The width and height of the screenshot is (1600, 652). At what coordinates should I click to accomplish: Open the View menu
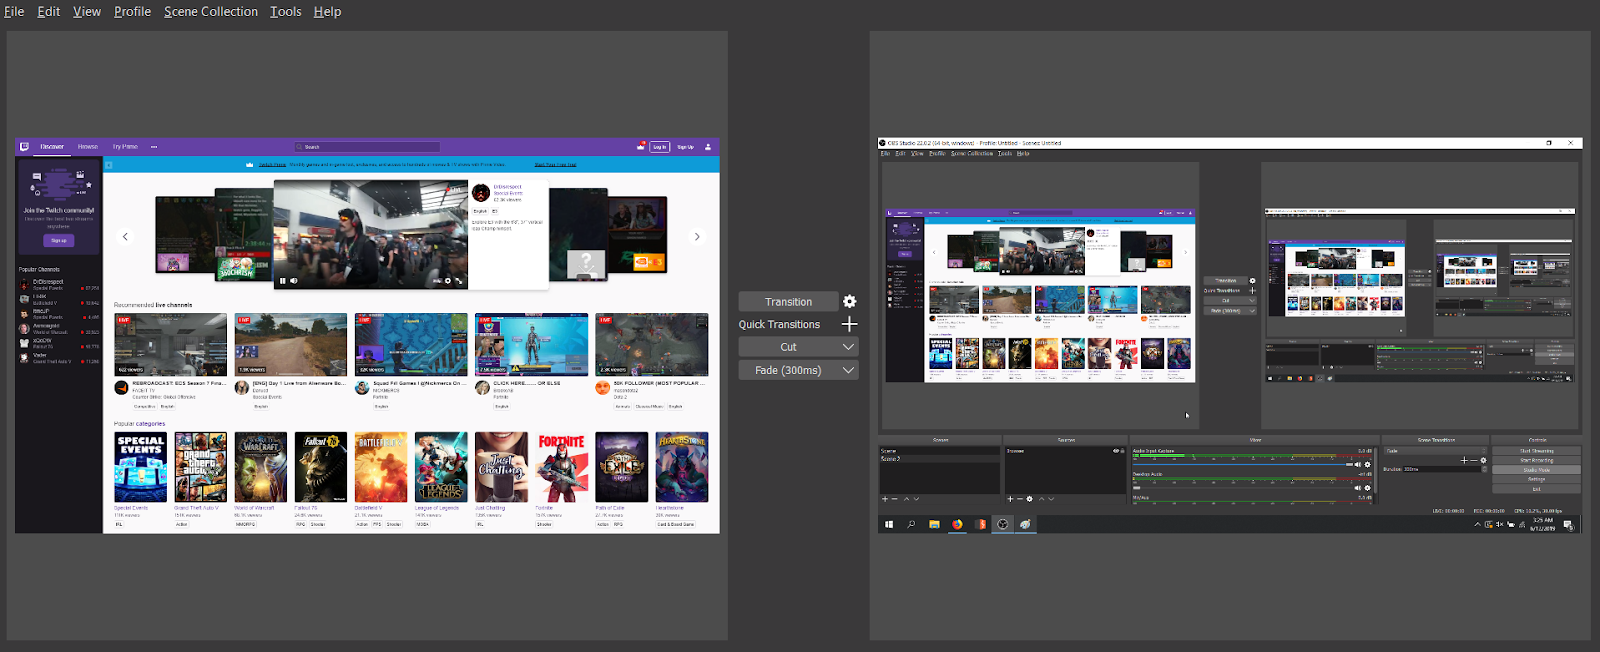pyautogui.click(x=87, y=11)
